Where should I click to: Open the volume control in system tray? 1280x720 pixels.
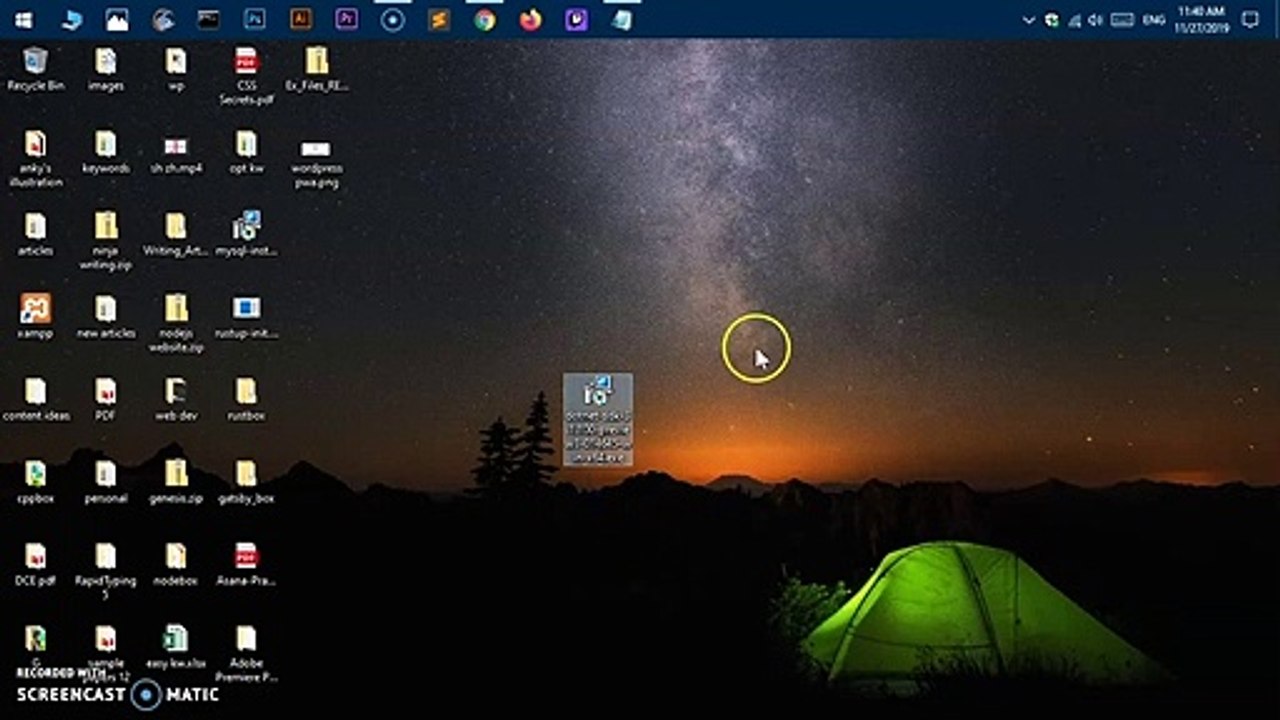pyautogui.click(x=1096, y=19)
